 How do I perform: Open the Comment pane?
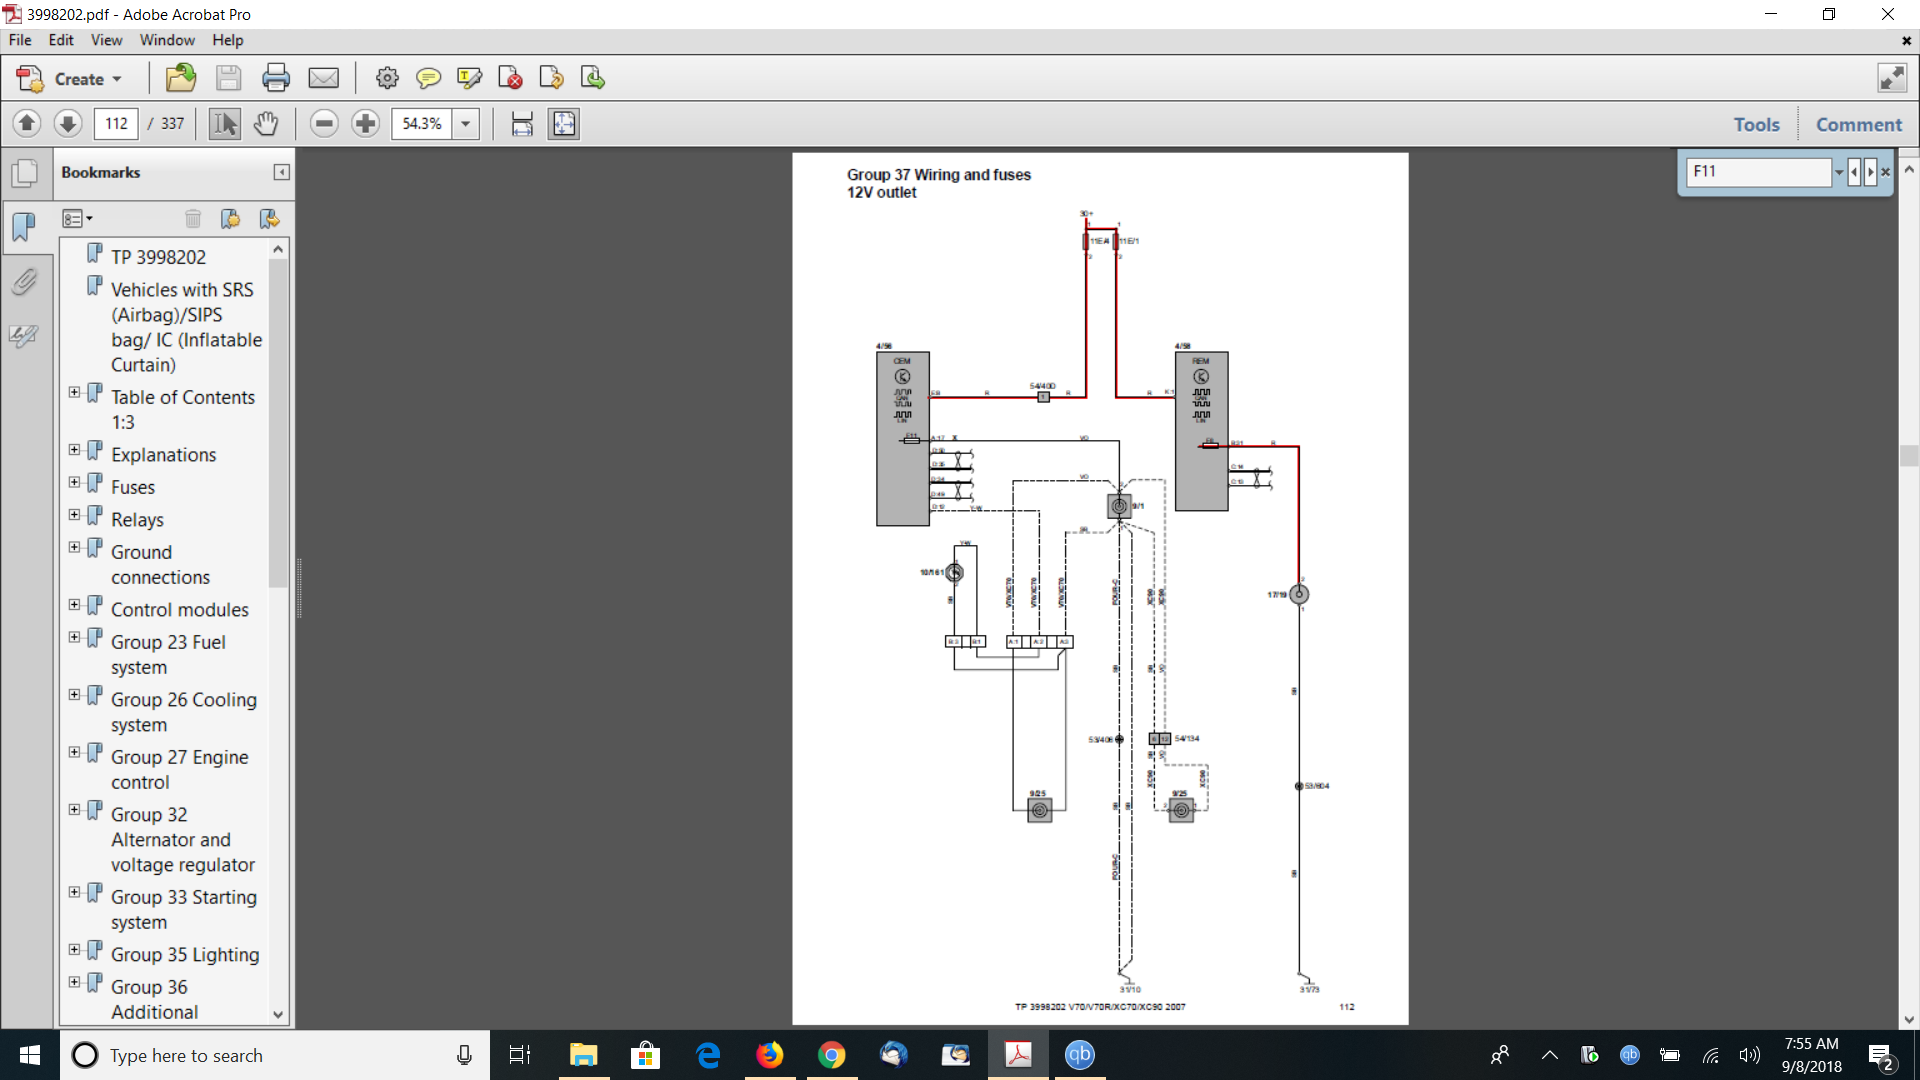point(1859,124)
